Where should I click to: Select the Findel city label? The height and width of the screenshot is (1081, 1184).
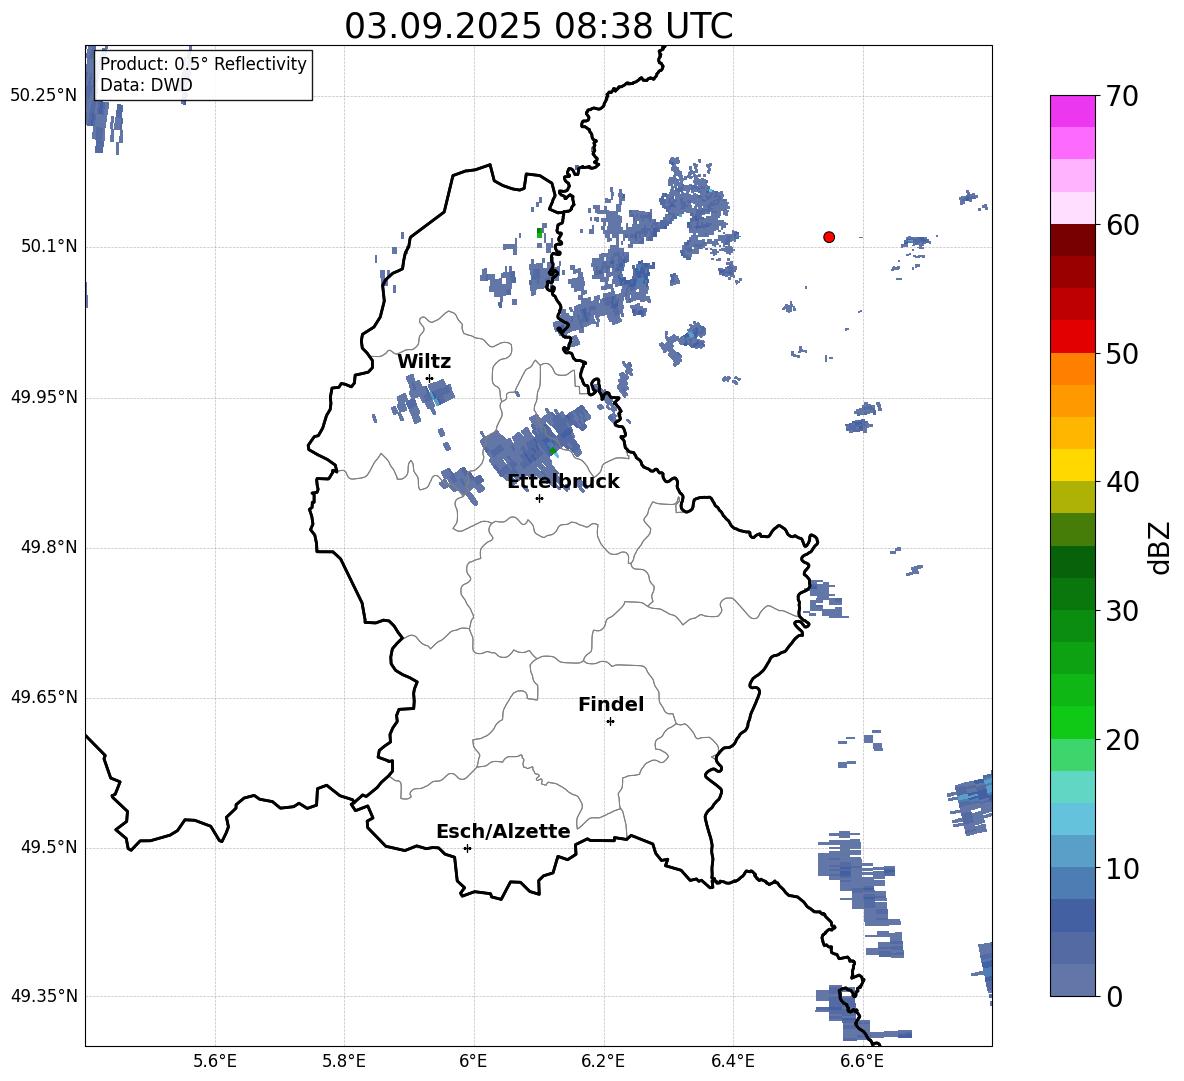pos(611,704)
